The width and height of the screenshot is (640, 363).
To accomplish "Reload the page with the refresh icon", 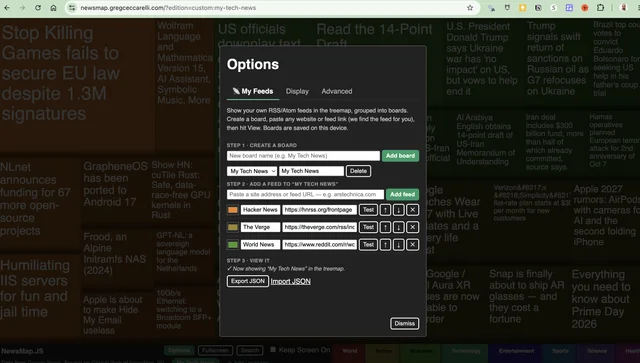I will (x=38, y=8).
